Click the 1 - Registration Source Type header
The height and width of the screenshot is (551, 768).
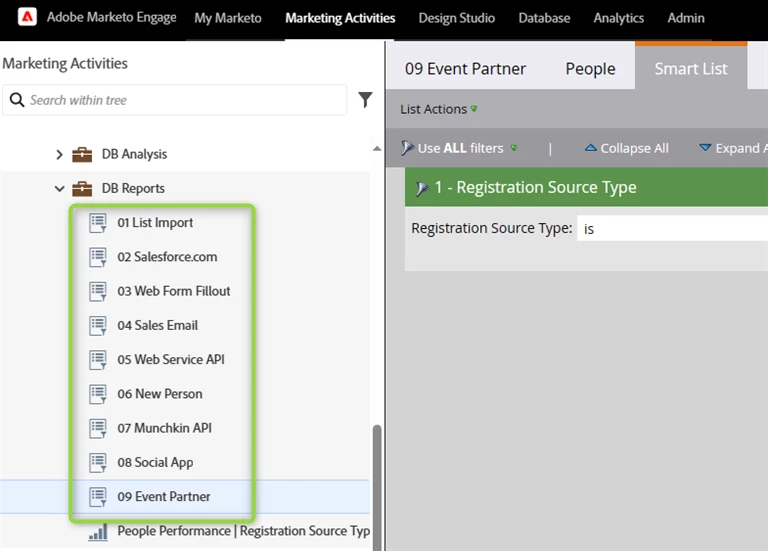pyautogui.click(x=586, y=187)
